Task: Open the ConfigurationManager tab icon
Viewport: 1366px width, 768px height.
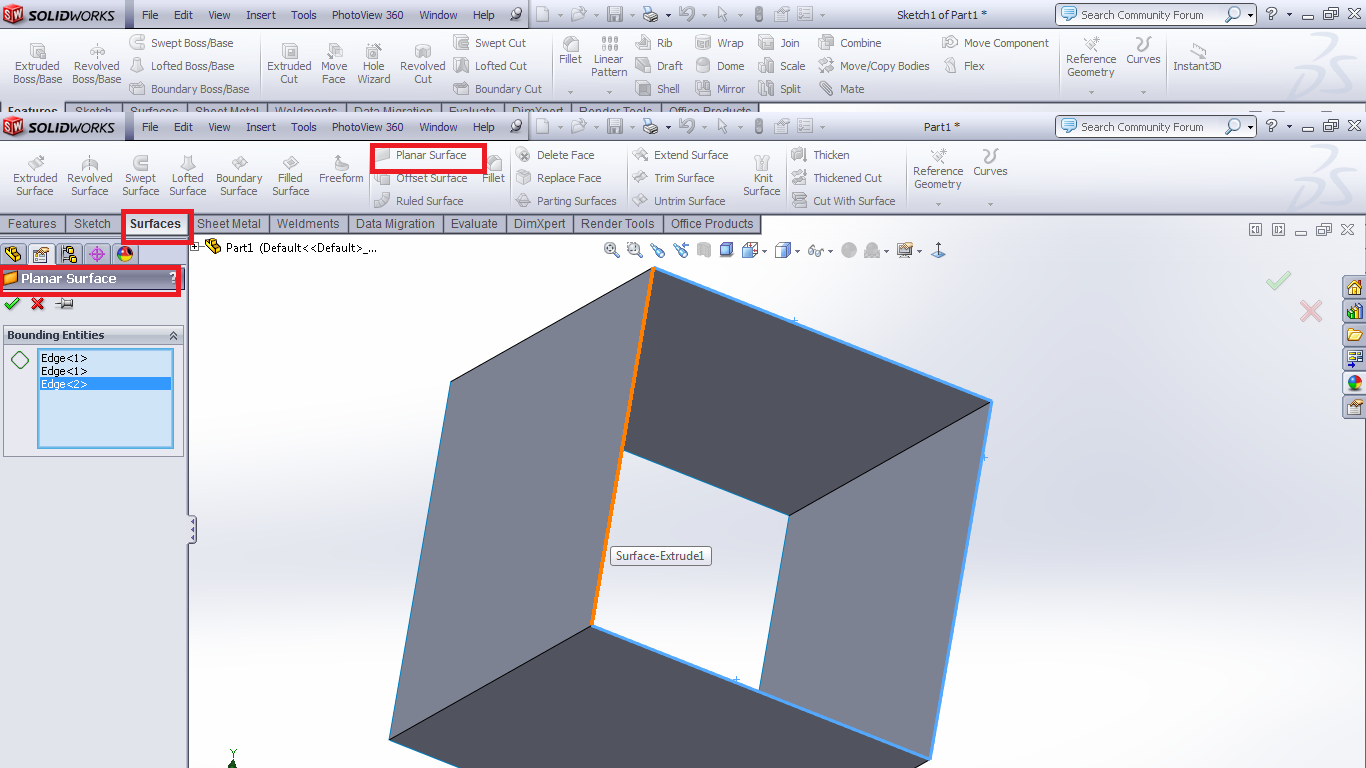Action: pyautogui.click(x=68, y=254)
